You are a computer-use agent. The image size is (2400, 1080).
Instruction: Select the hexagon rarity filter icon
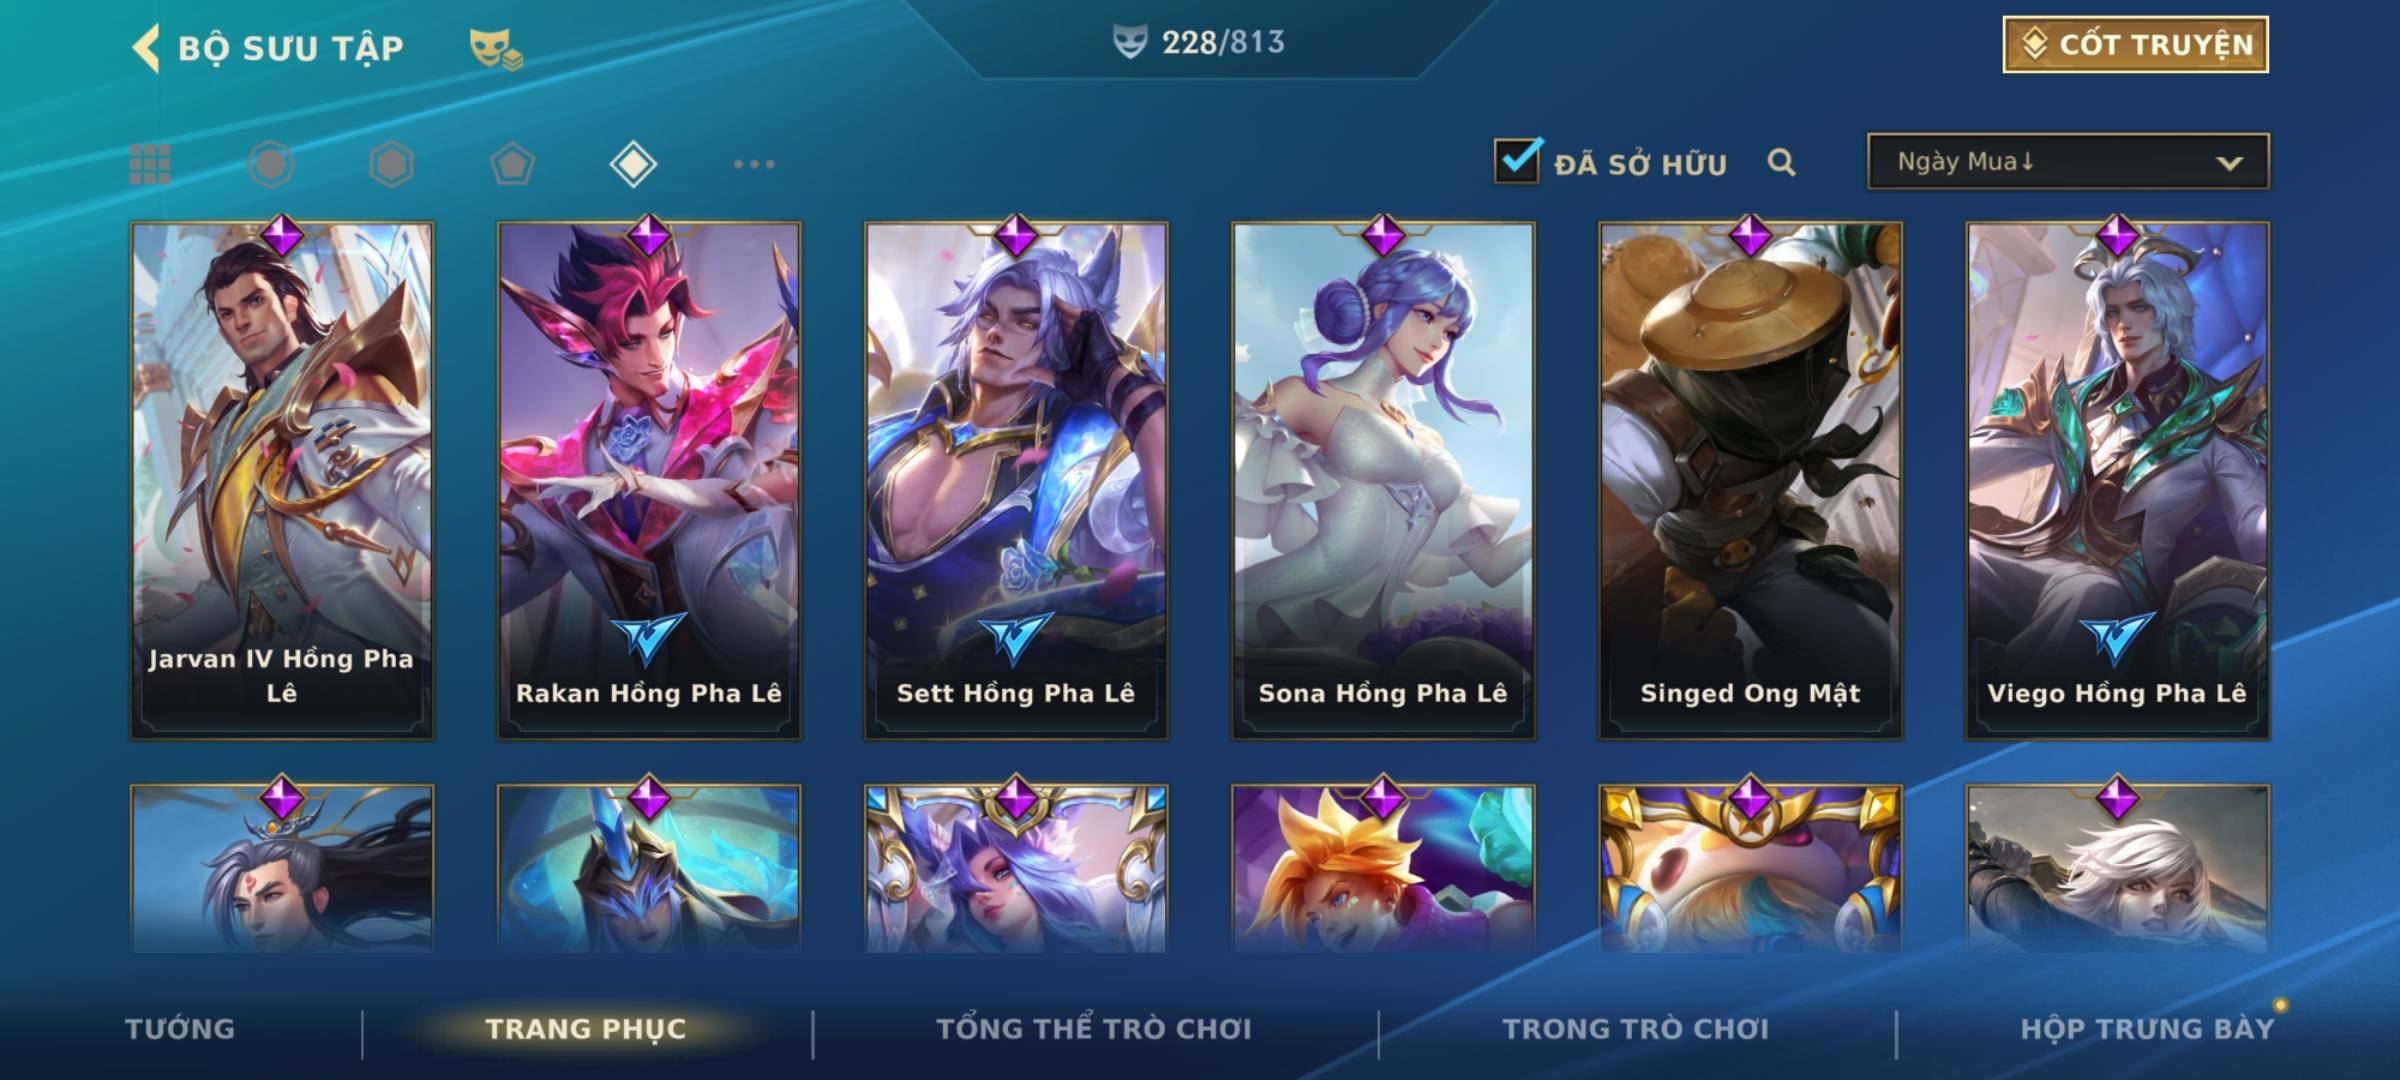(391, 164)
